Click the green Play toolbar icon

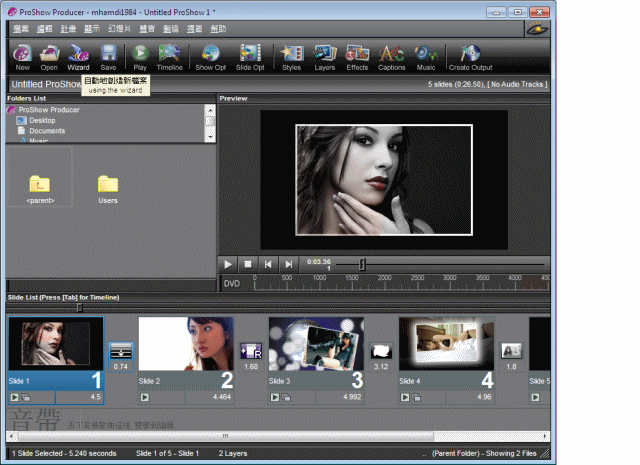(140, 58)
